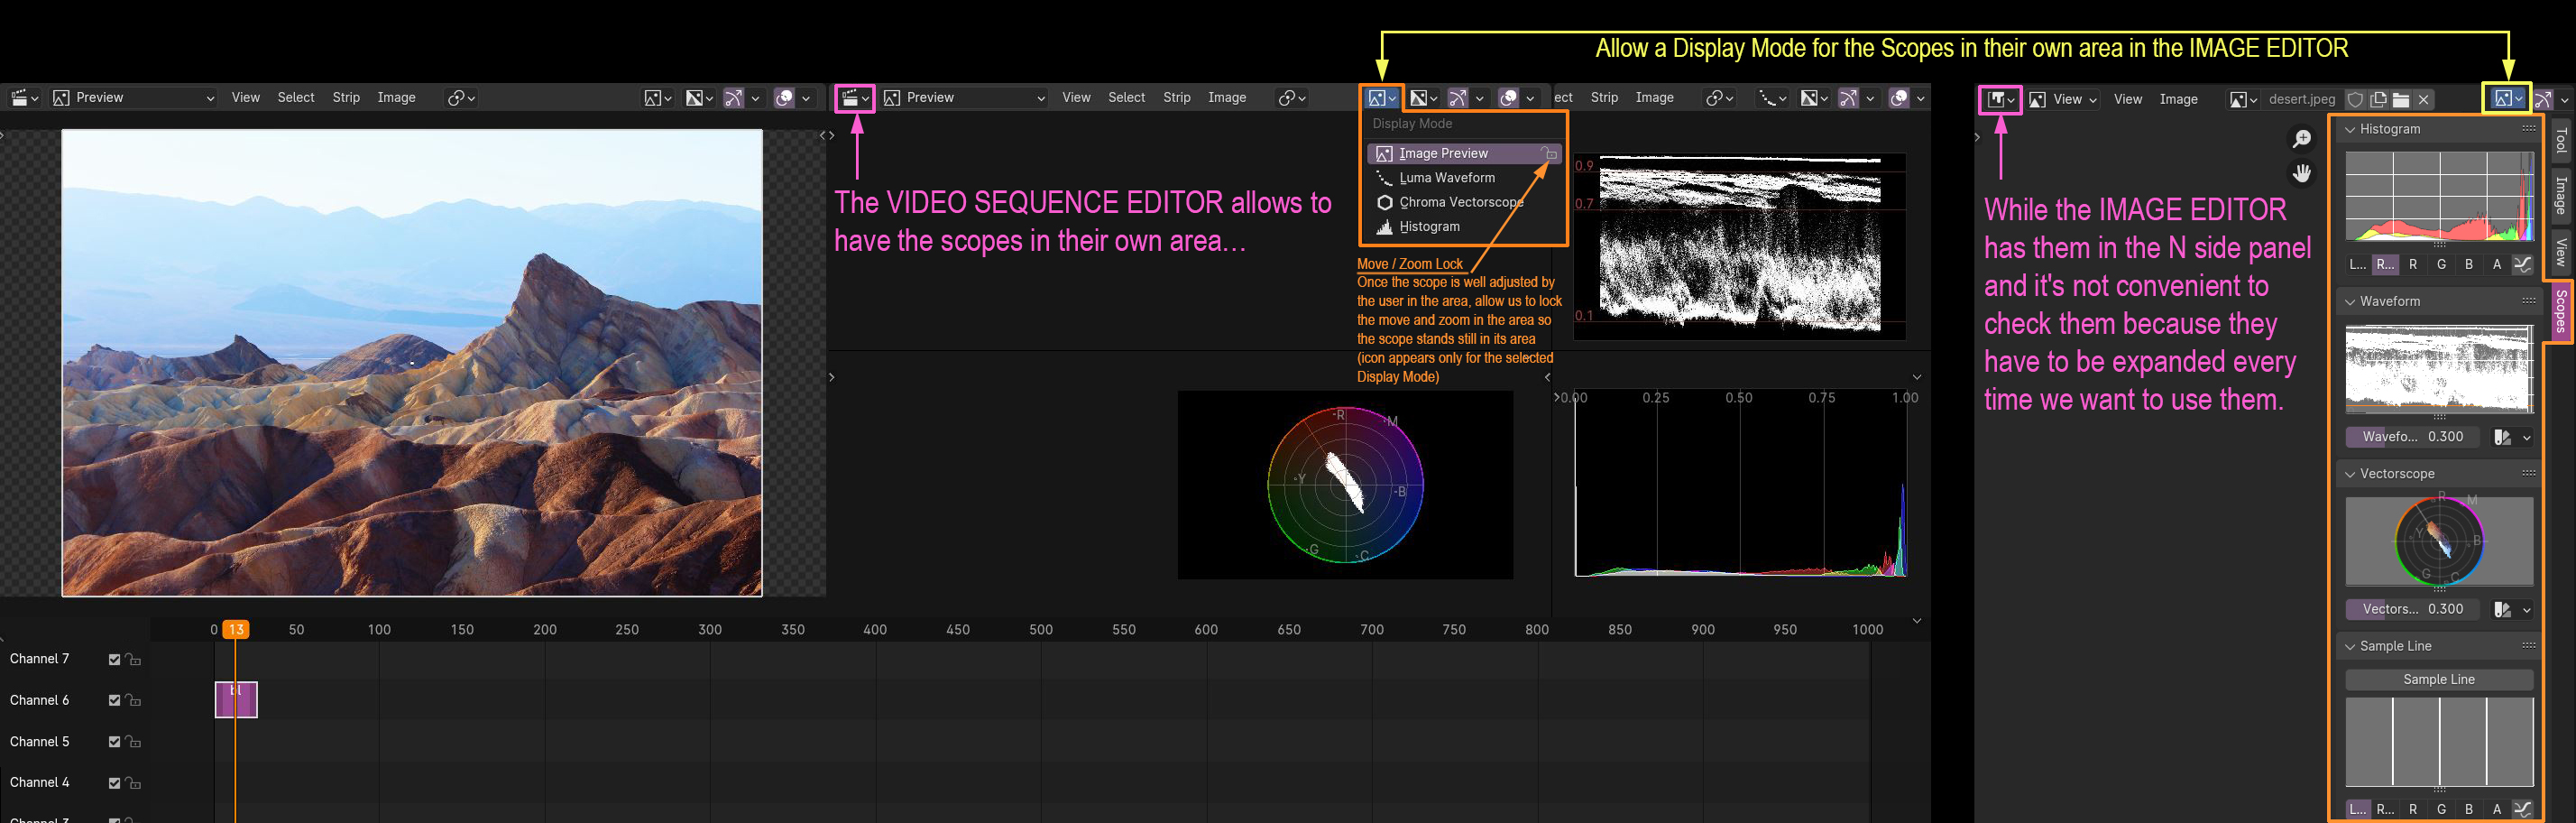
Task: Select Histogram G channel button
Action: point(2441,265)
